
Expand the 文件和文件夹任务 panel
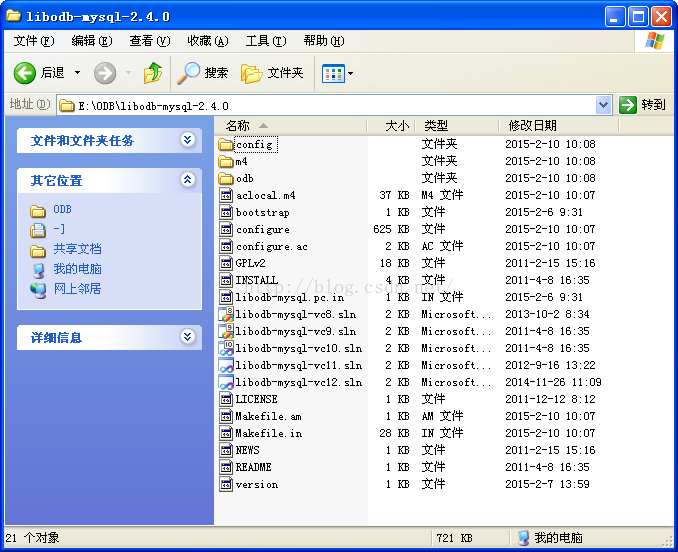[x=187, y=140]
